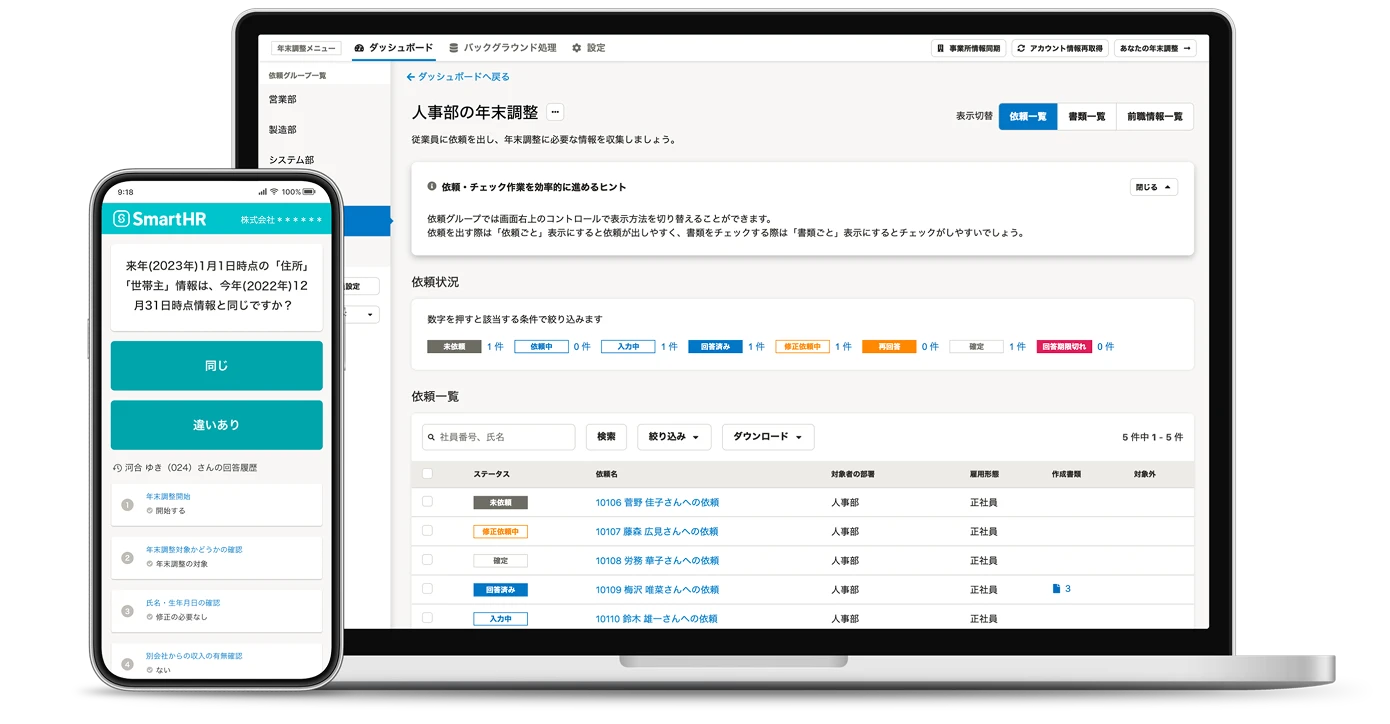Check the box for 10108 労務 華子
Image resolution: width=1390 pixels, height=724 pixels.
(427, 560)
